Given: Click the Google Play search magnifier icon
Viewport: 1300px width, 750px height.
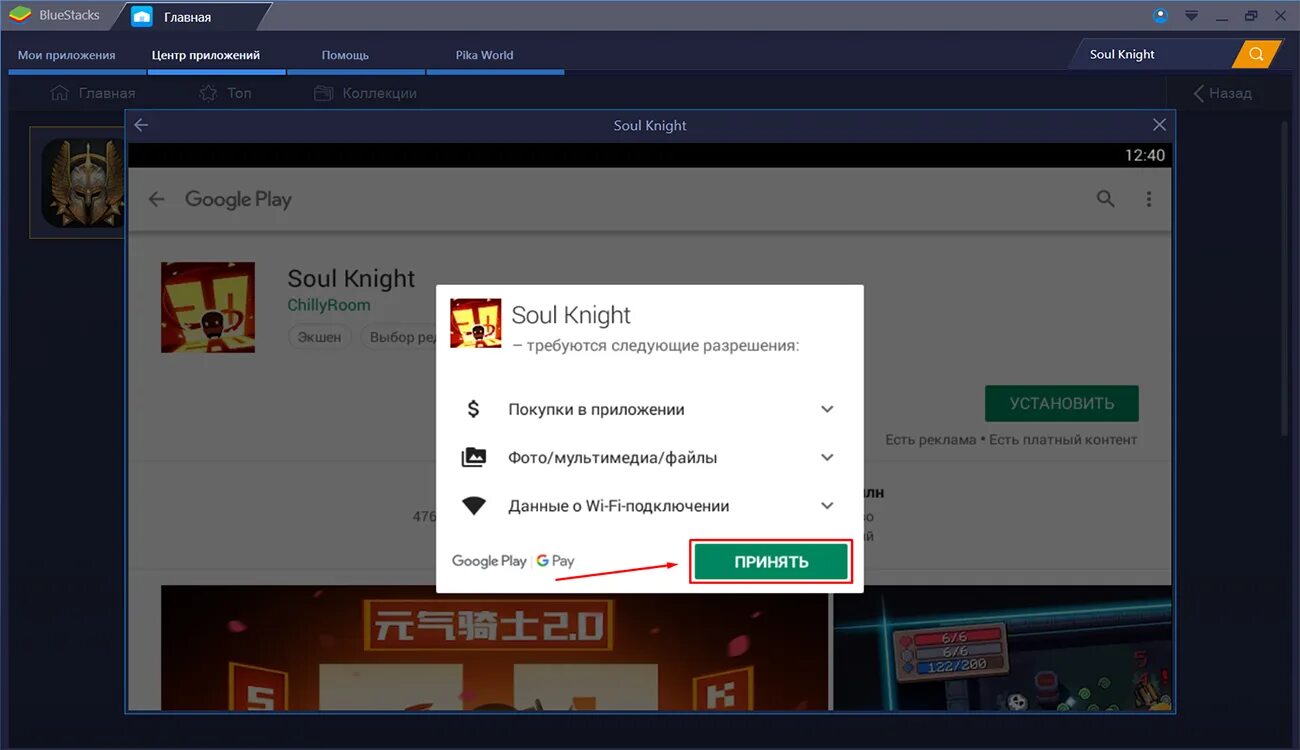Looking at the screenshot, I should [x=1105, y=199].
